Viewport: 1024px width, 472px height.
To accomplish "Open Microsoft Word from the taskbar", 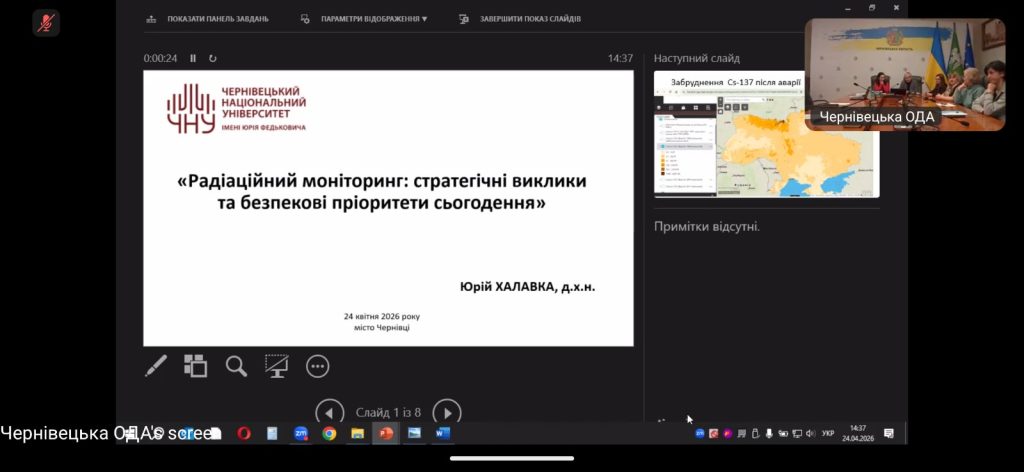I will pos(442,433).
